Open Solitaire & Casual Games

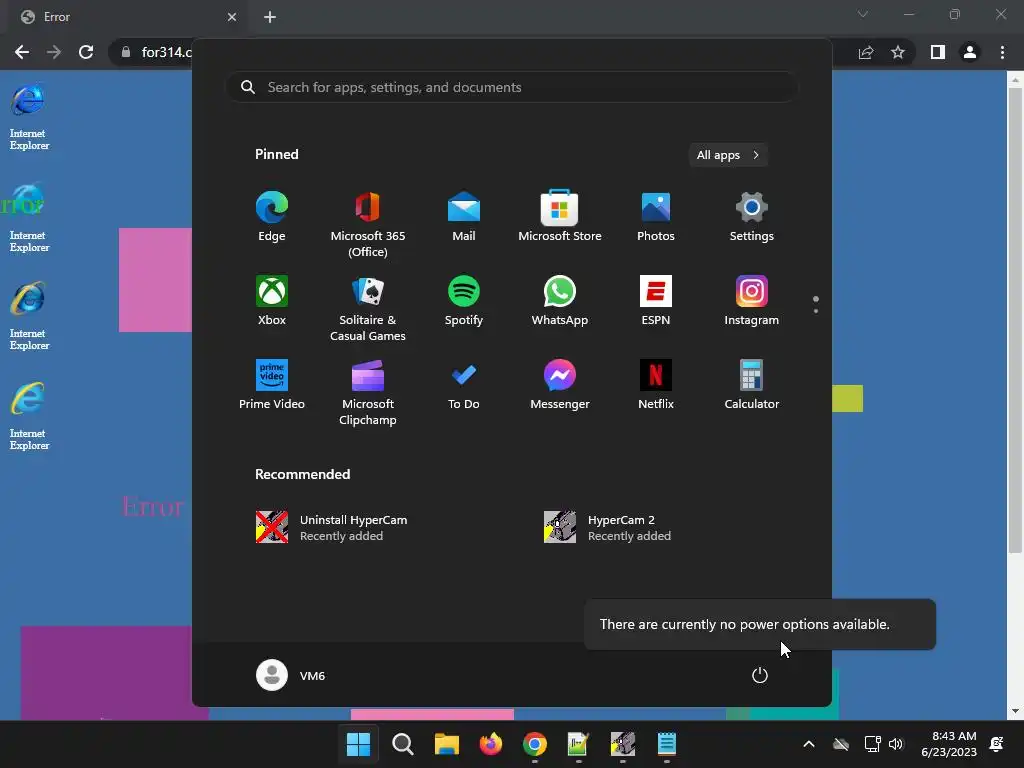pyautogui.click(x=368, y=309)
